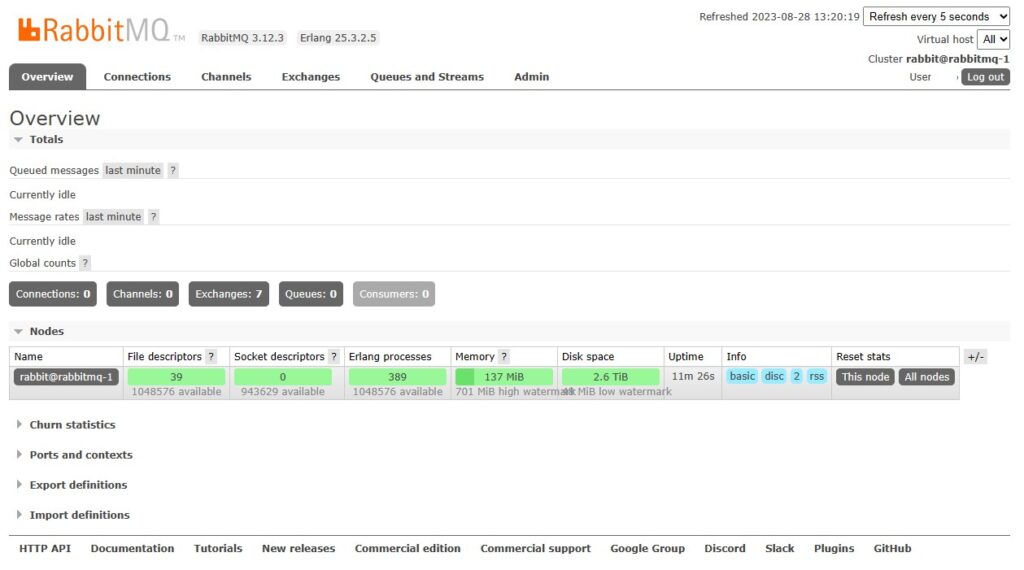
Task: Change Queued messages last minute range
Action: coord(133,170)
